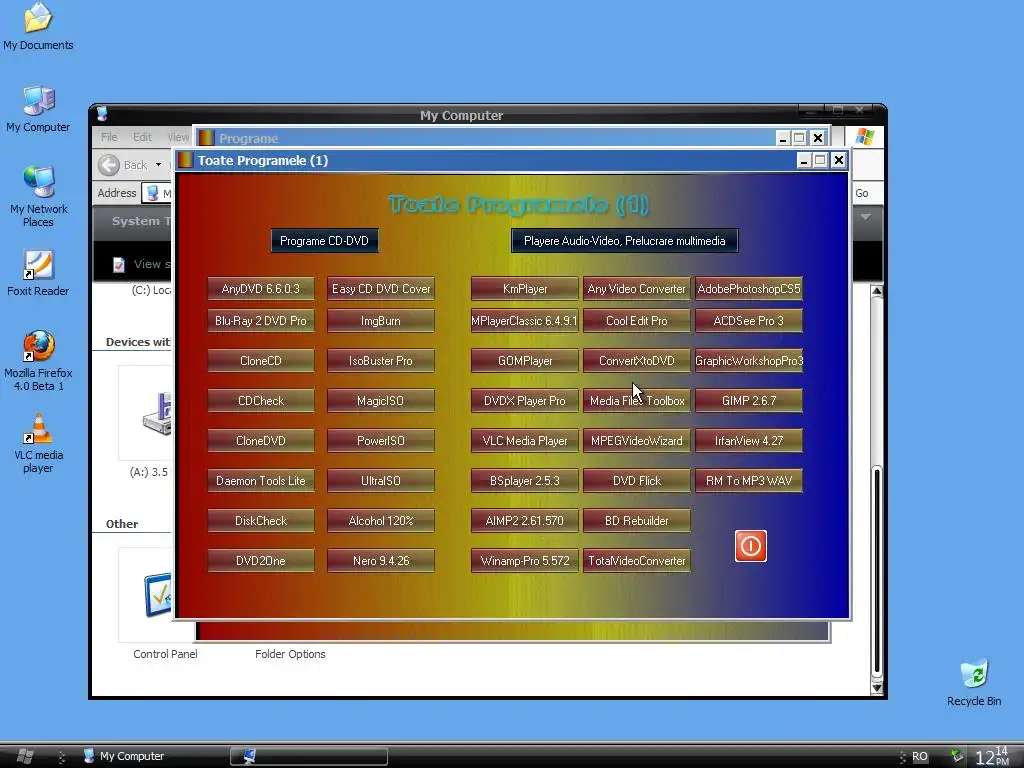Choose Blu-Ray 2 DVD Pro
1024x768 pixels.
261,321
